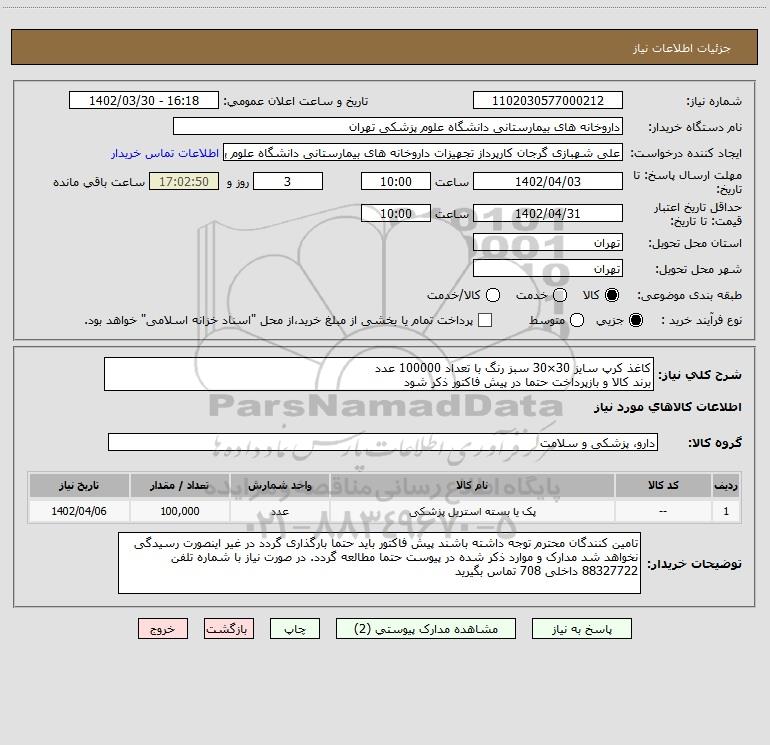
Task: Toggle the اسناد خزانه اسلامی payment checkbox
Action: pos(485,320)
